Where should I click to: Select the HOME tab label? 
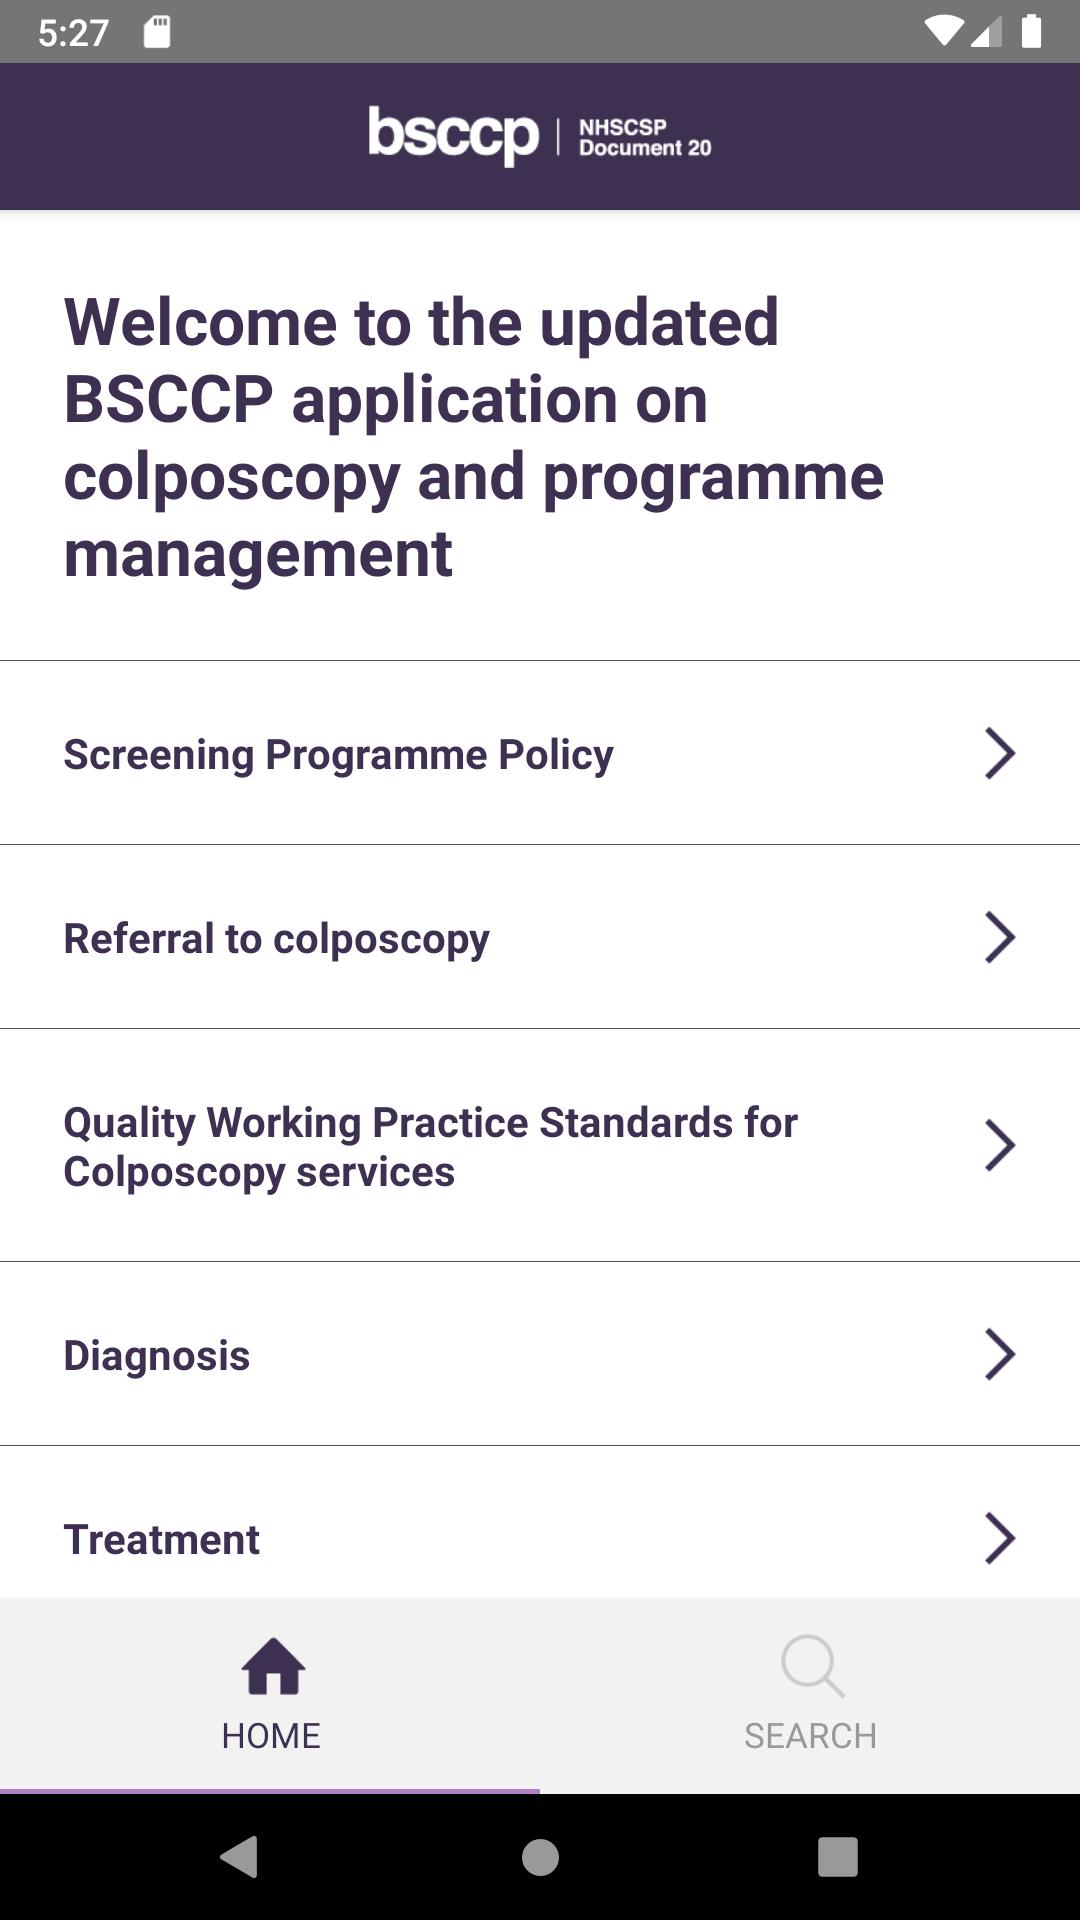[x=271, y=1736]
